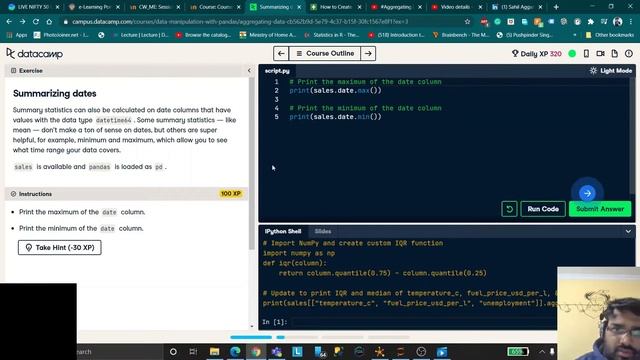640x360 pixels.
Task: Go to browser home page icon
Action: pyautogui.click(x=49, y=21)
